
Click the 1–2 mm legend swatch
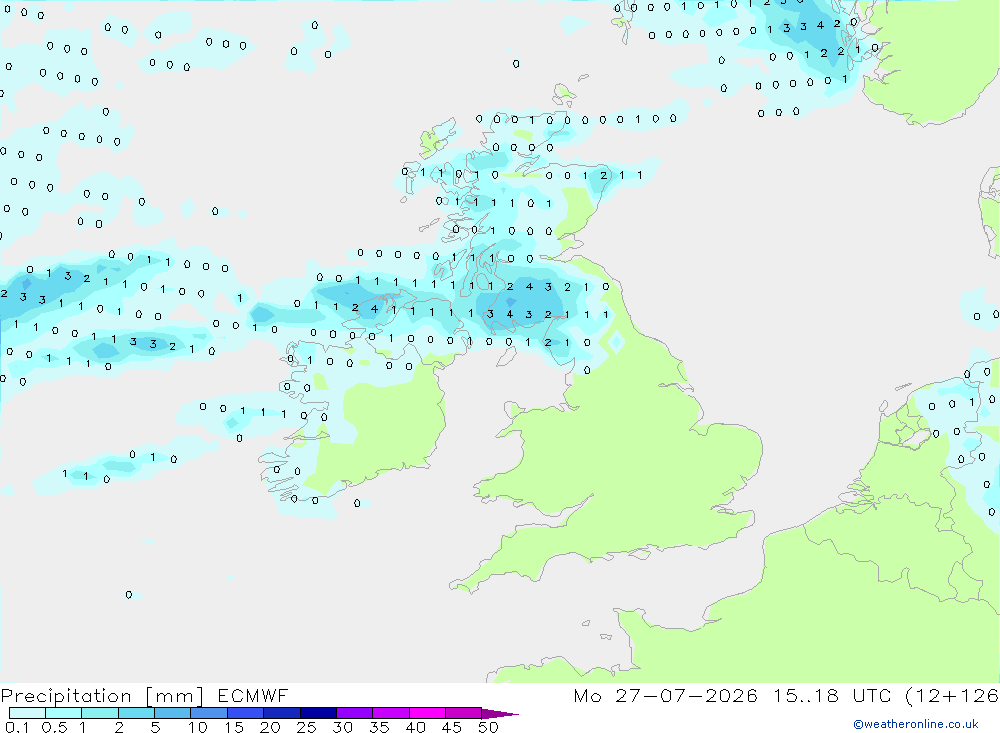[x=99, y=713]
